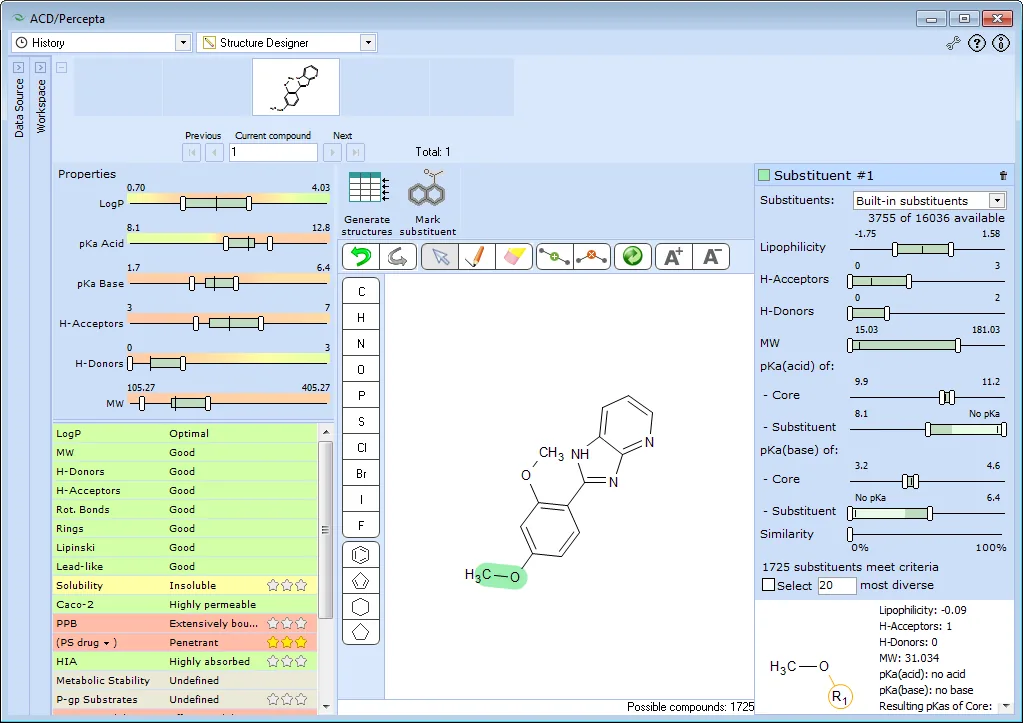
Task: Select the Cl atom button
Action: point(361,448)
